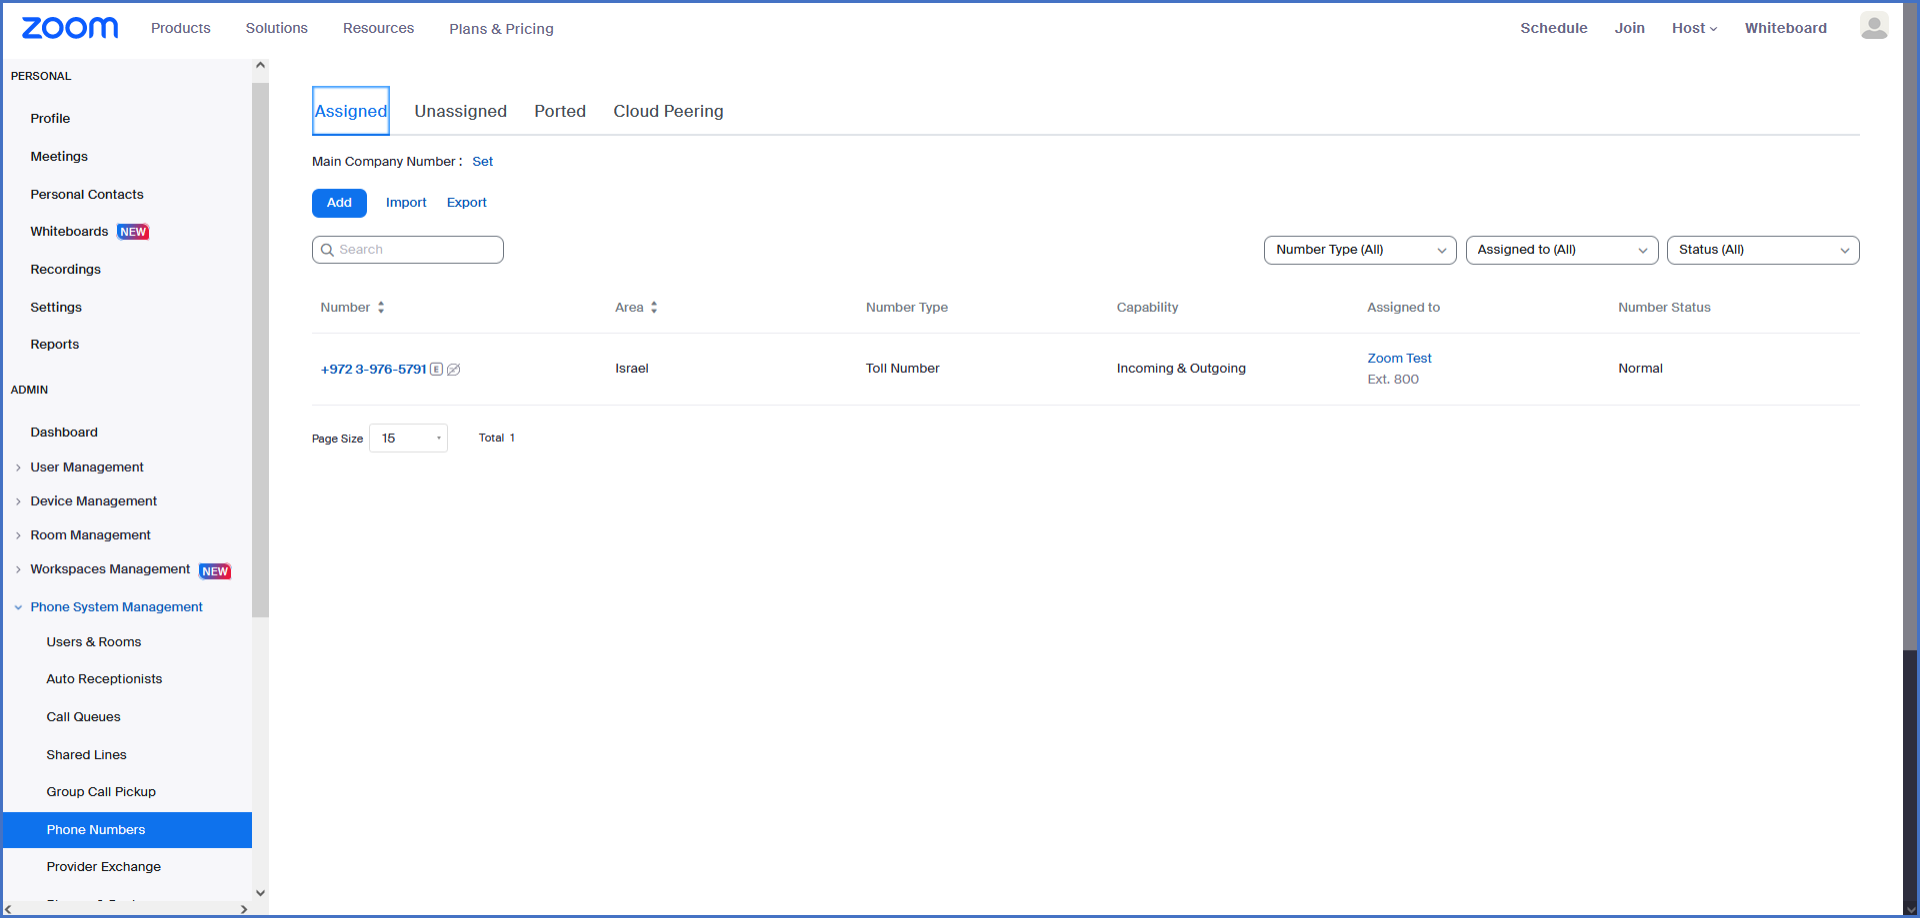
Task: Open the Solutions menu
Action: [277, 28]
